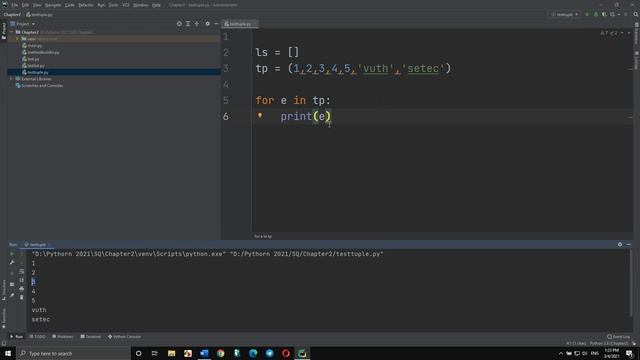Screen dimensions: 640x360
Task: Open the File menu
Action: pyautogui.click(x=15, y=5)
